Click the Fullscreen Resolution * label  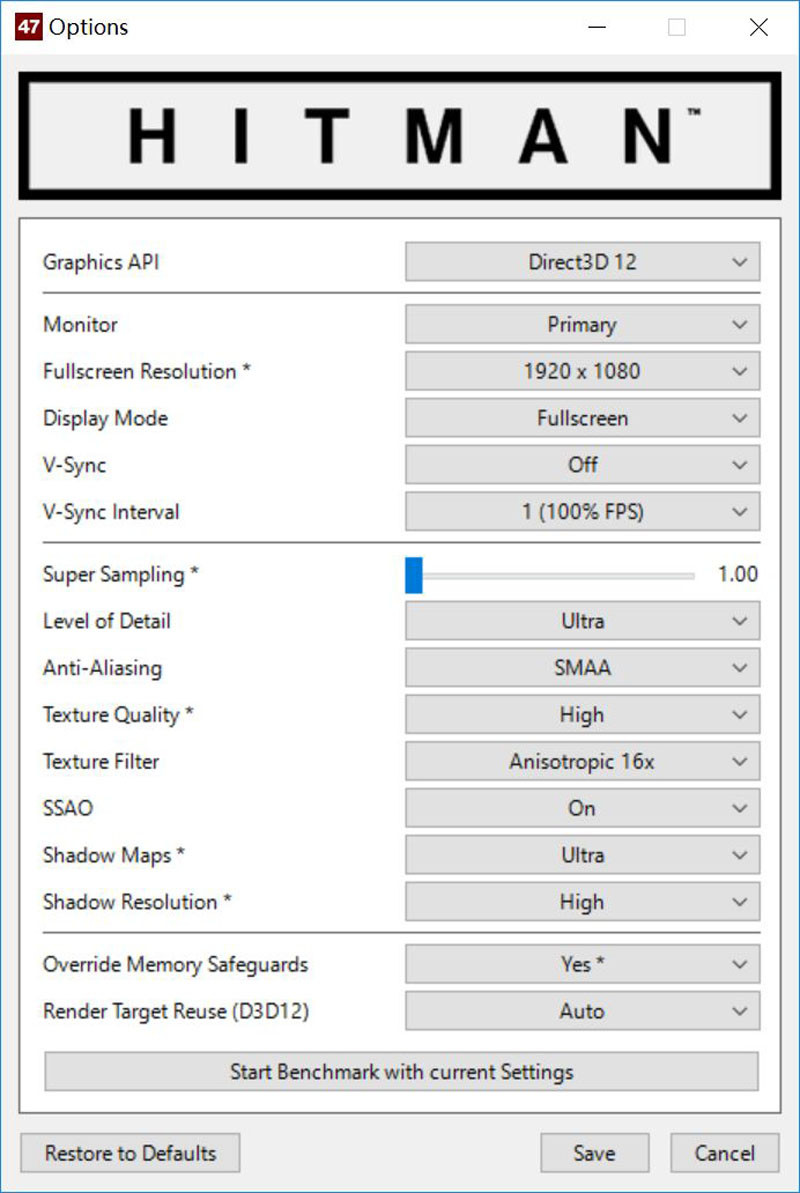(147, 371)
